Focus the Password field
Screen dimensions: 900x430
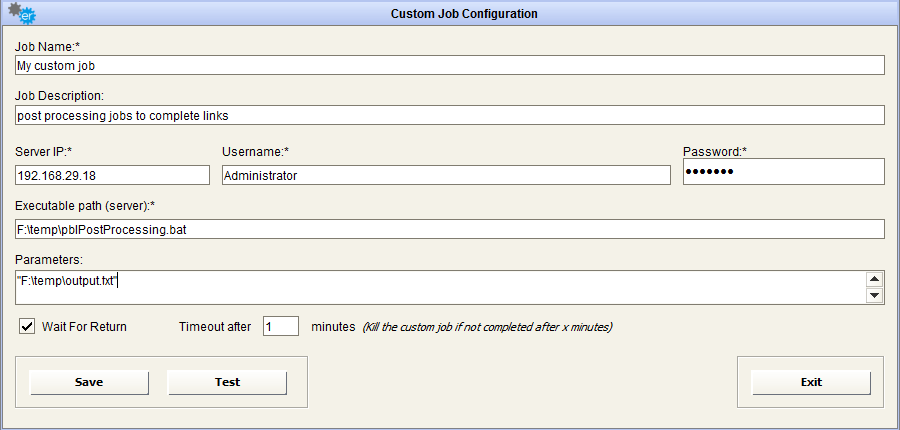click(x=783, y=172)
